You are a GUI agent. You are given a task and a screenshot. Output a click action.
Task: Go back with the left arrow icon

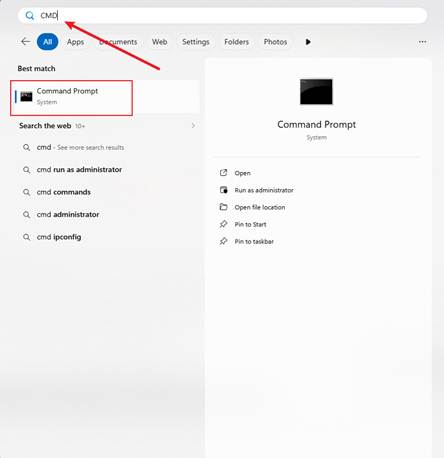pos(25,42)
